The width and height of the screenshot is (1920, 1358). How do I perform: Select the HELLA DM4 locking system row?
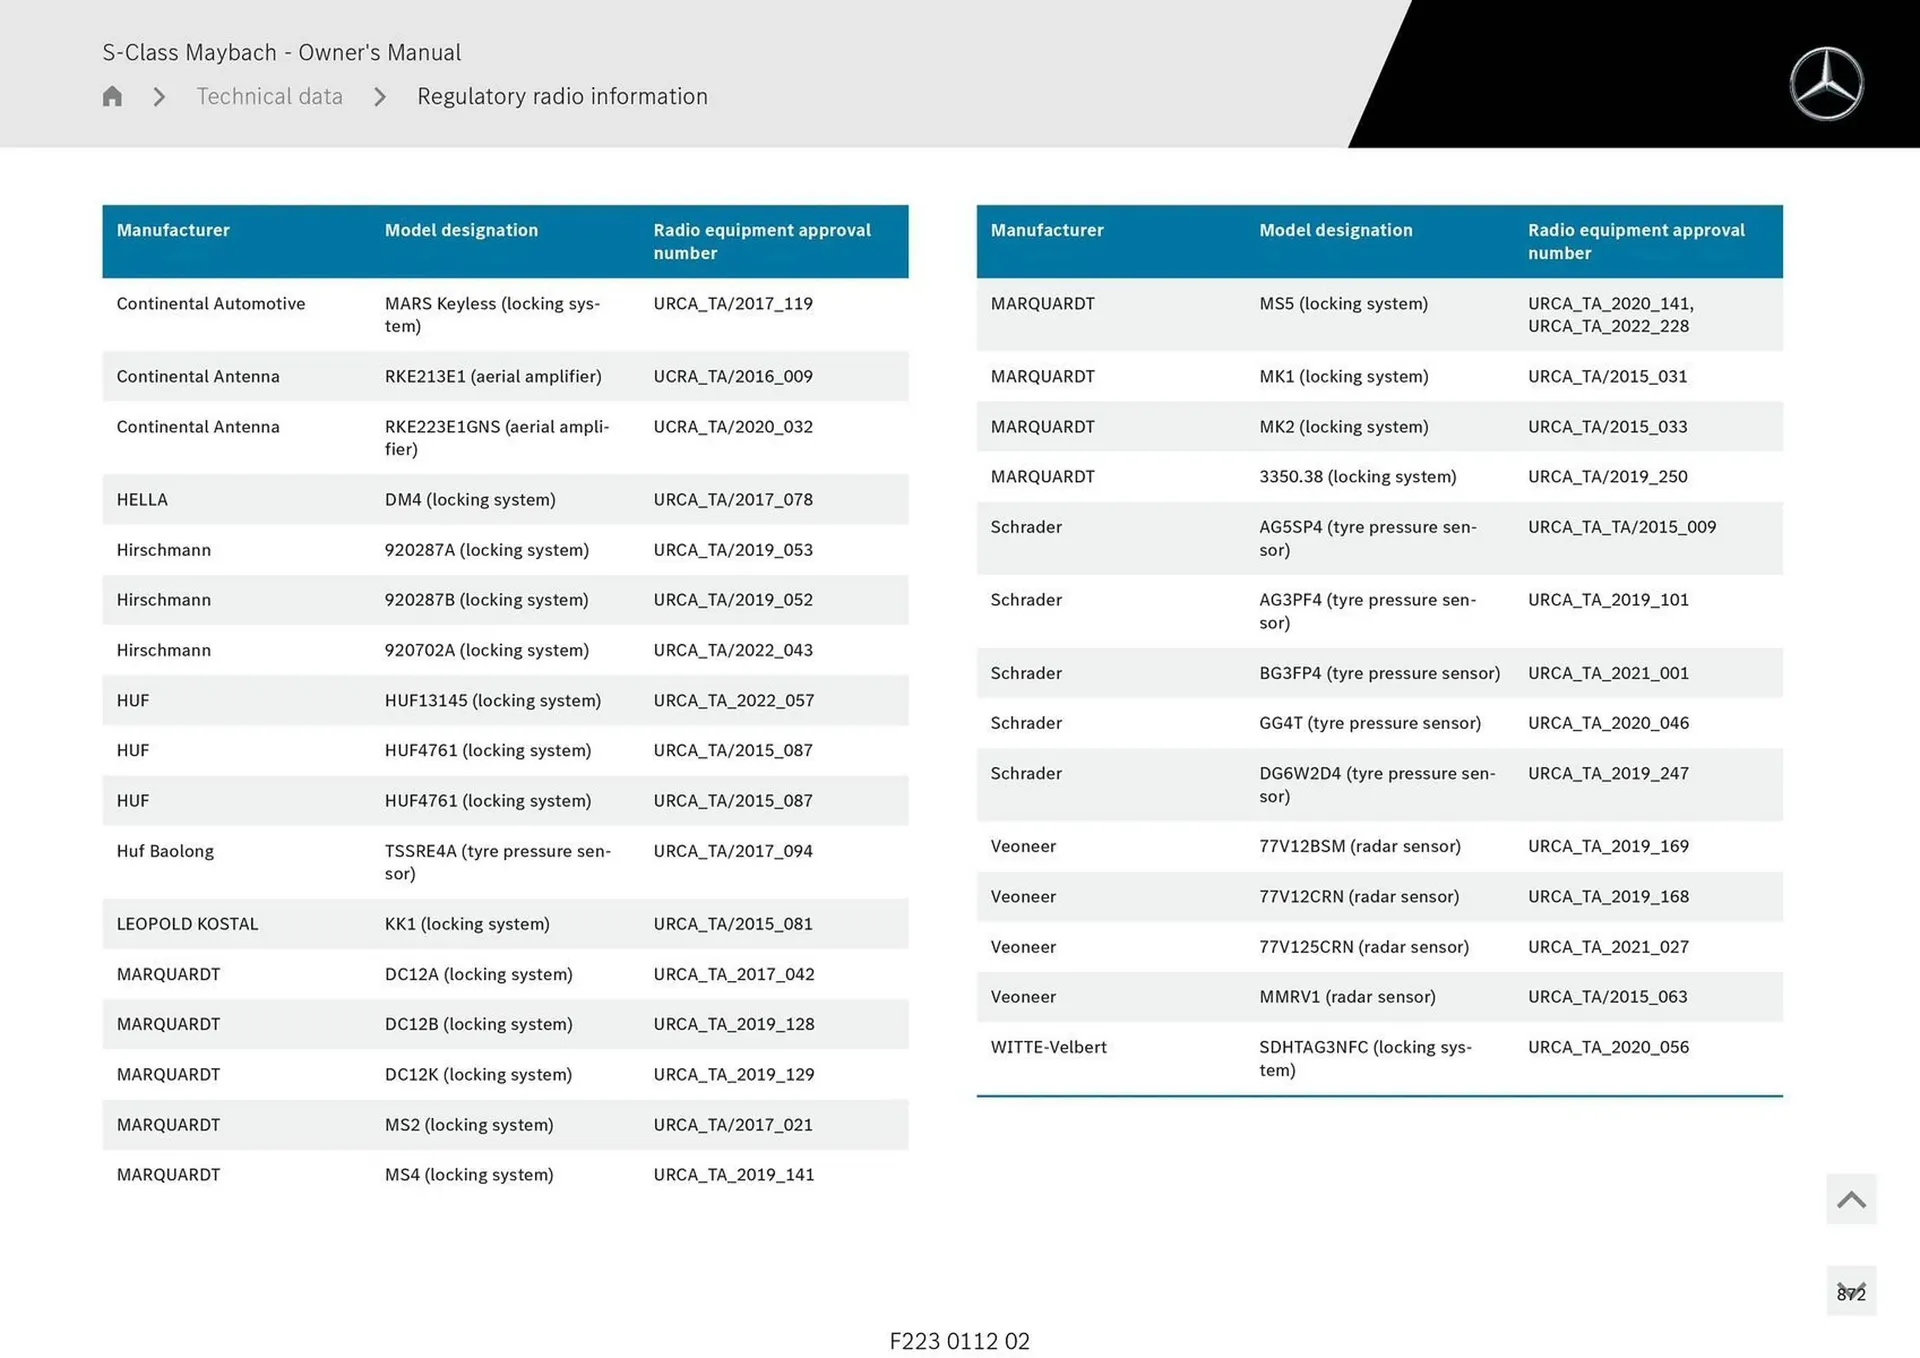(505, 499)
